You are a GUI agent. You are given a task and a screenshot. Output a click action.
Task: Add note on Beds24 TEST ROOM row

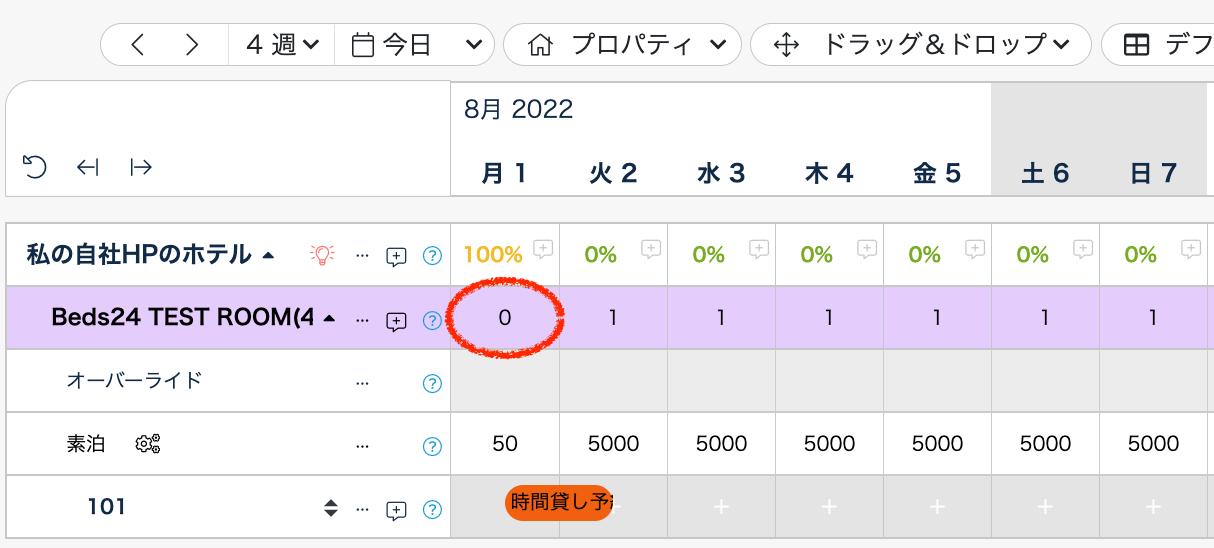click(397, 321)
